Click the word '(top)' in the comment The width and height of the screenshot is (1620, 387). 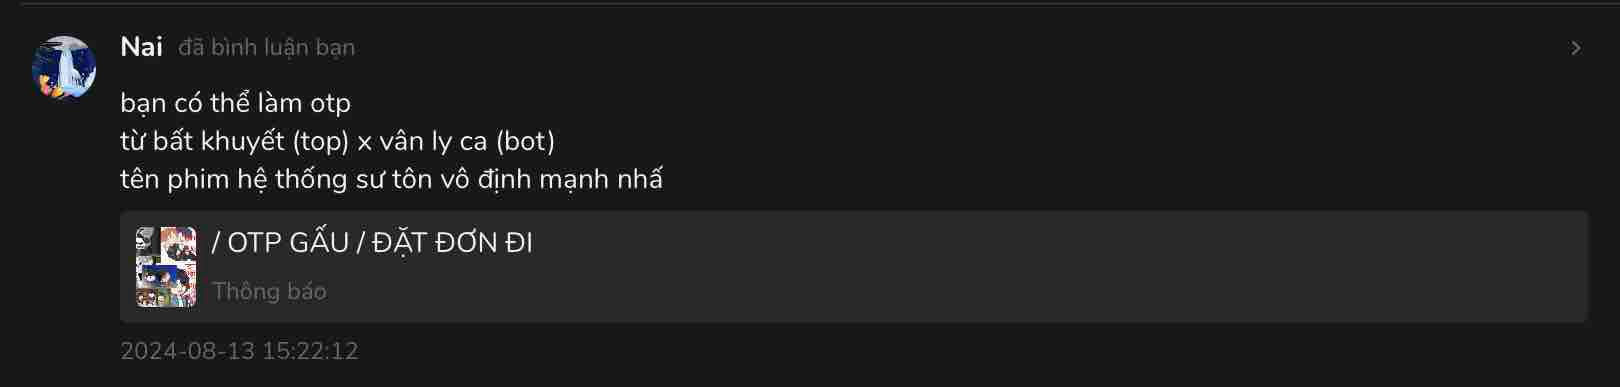(x=321, y=141)
